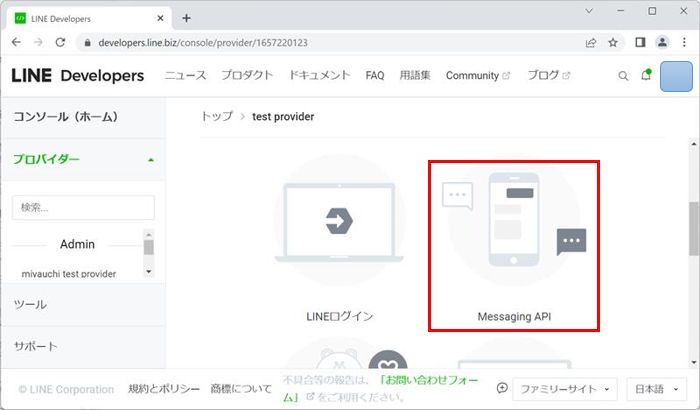Open the ブログ external link
The width and height of the screenshot is (700, 410).
pyautogui.click(x=549, y=75)
